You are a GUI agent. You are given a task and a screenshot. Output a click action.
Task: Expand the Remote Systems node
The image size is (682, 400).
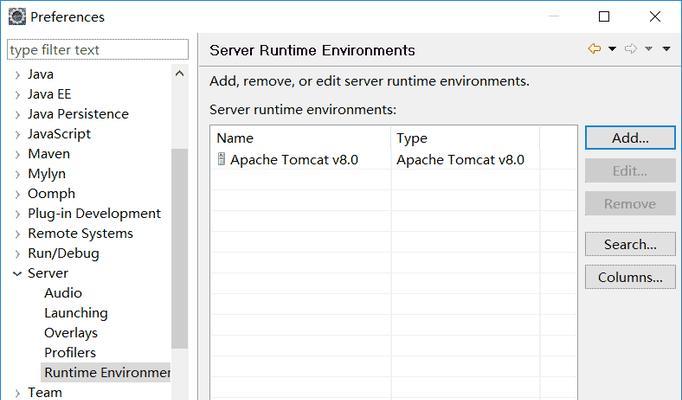(x=17, y=234)
